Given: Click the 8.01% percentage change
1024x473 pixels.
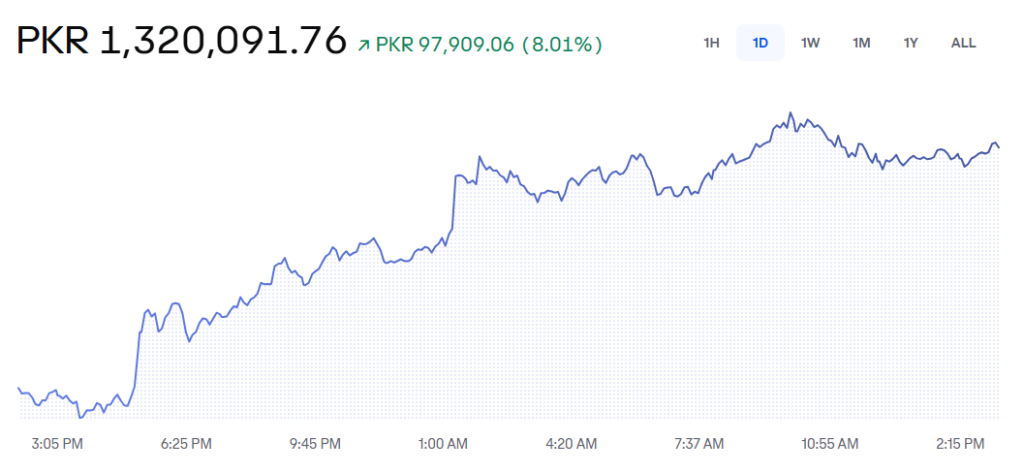Looking at the screenshot, I should point(564,45).
